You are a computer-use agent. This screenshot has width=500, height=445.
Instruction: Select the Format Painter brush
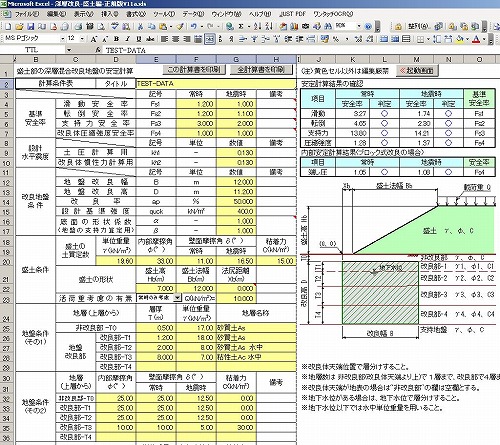click(180, 26)
